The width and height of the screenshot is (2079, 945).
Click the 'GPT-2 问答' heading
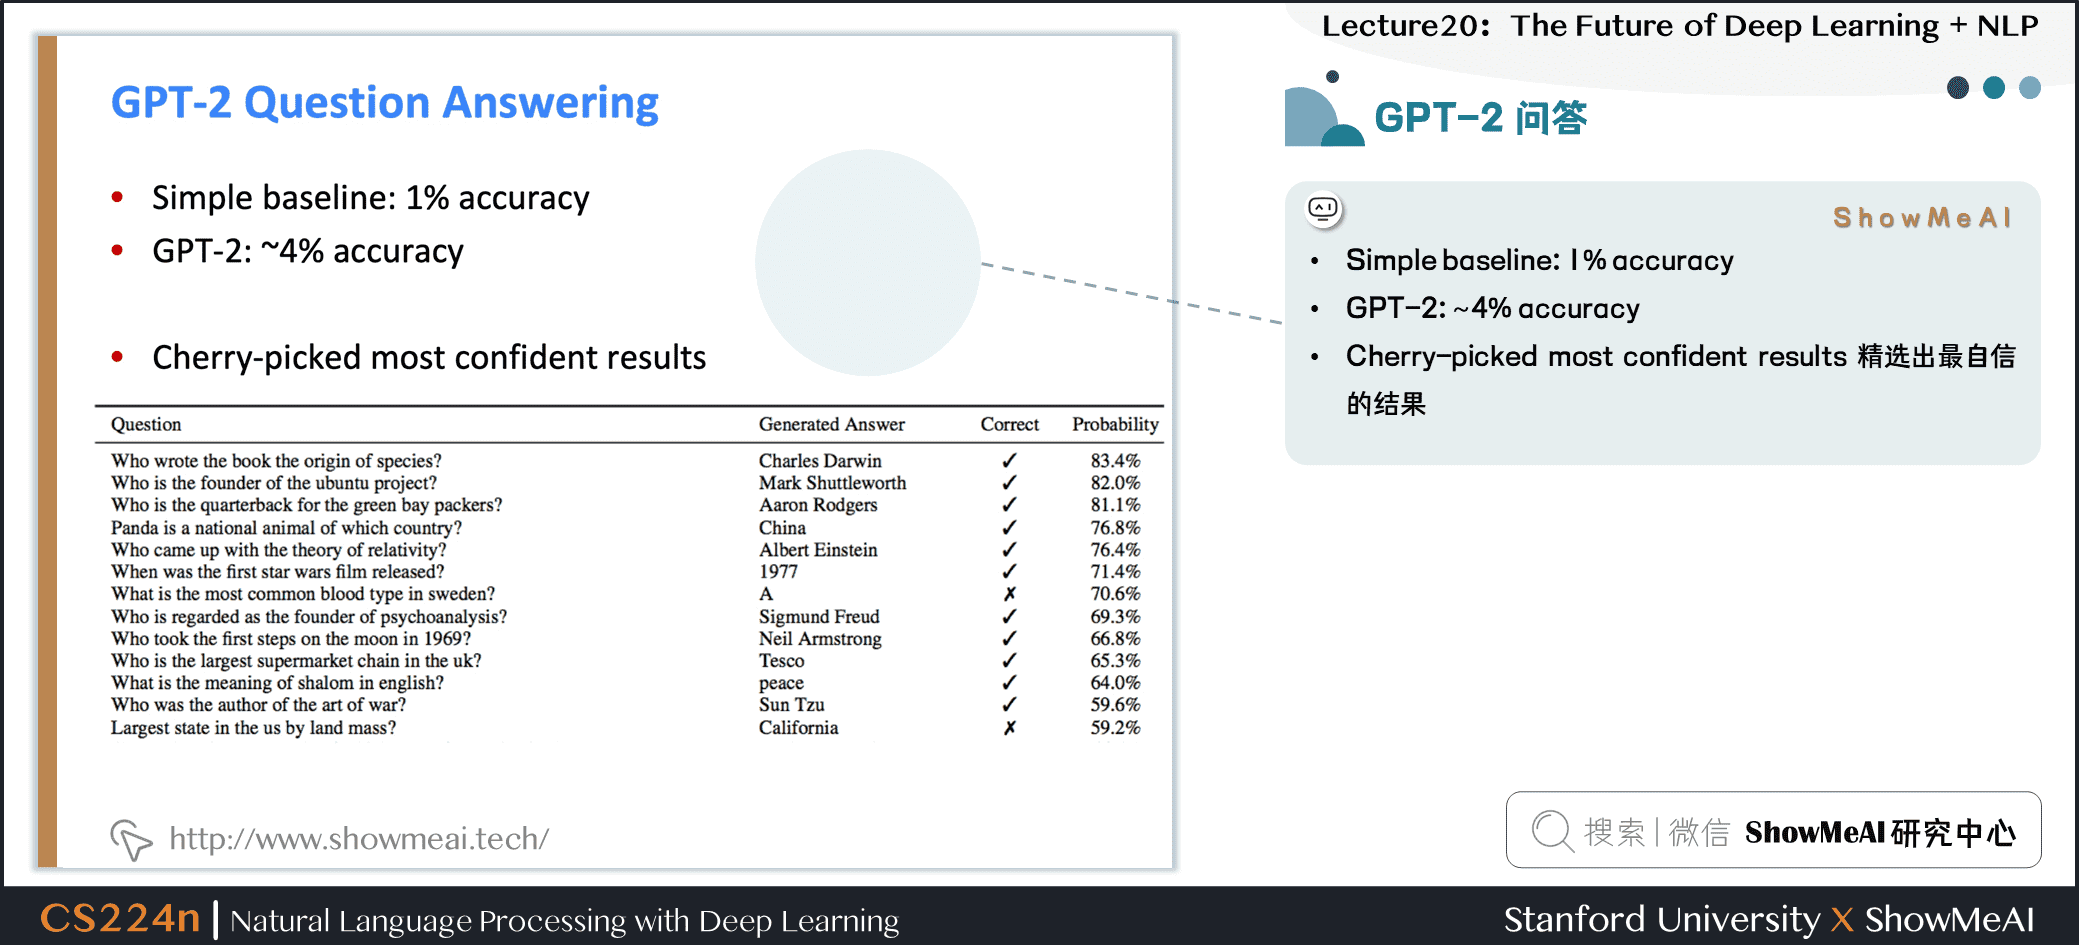(1480, 118)
